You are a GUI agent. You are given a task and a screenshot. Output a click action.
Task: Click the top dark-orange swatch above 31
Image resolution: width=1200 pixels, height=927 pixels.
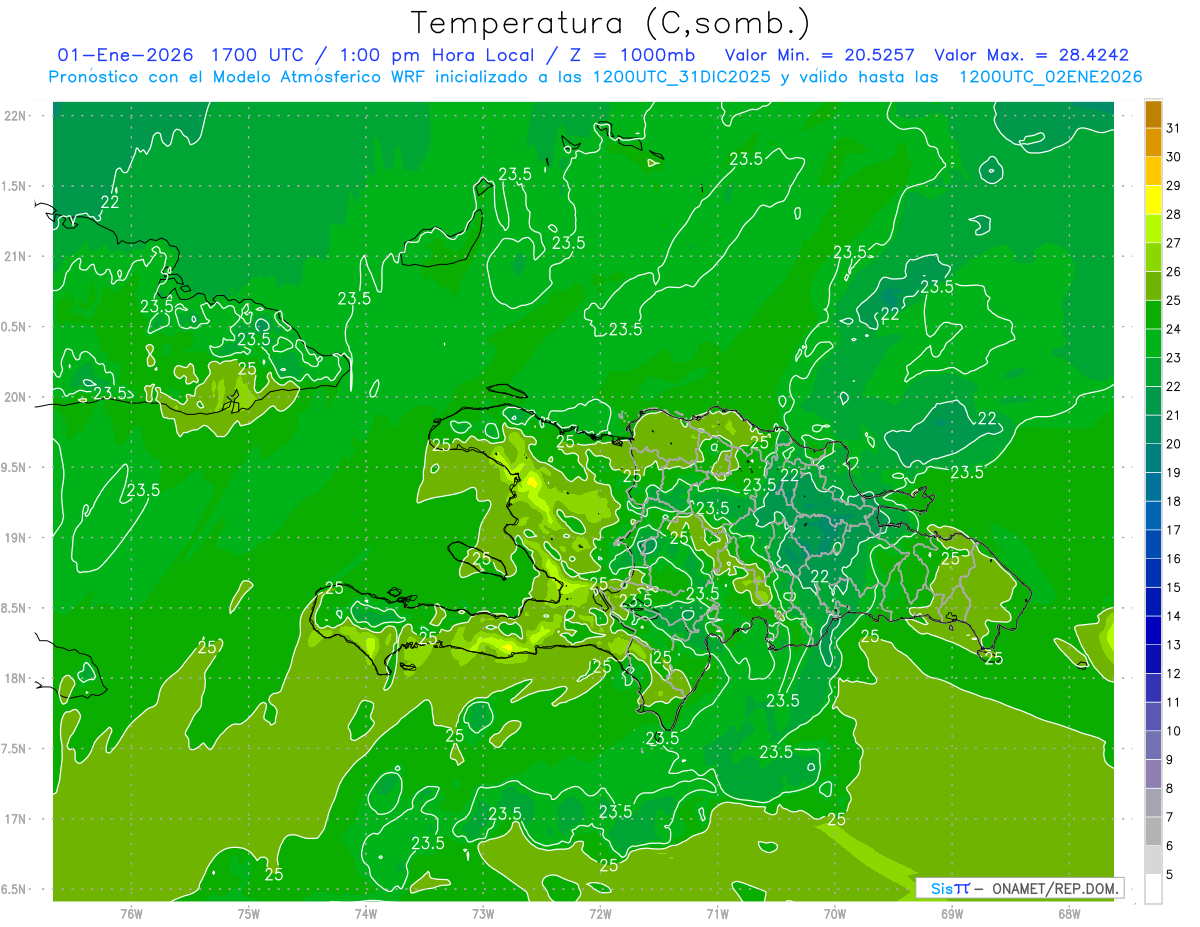tap(1153, 114)
